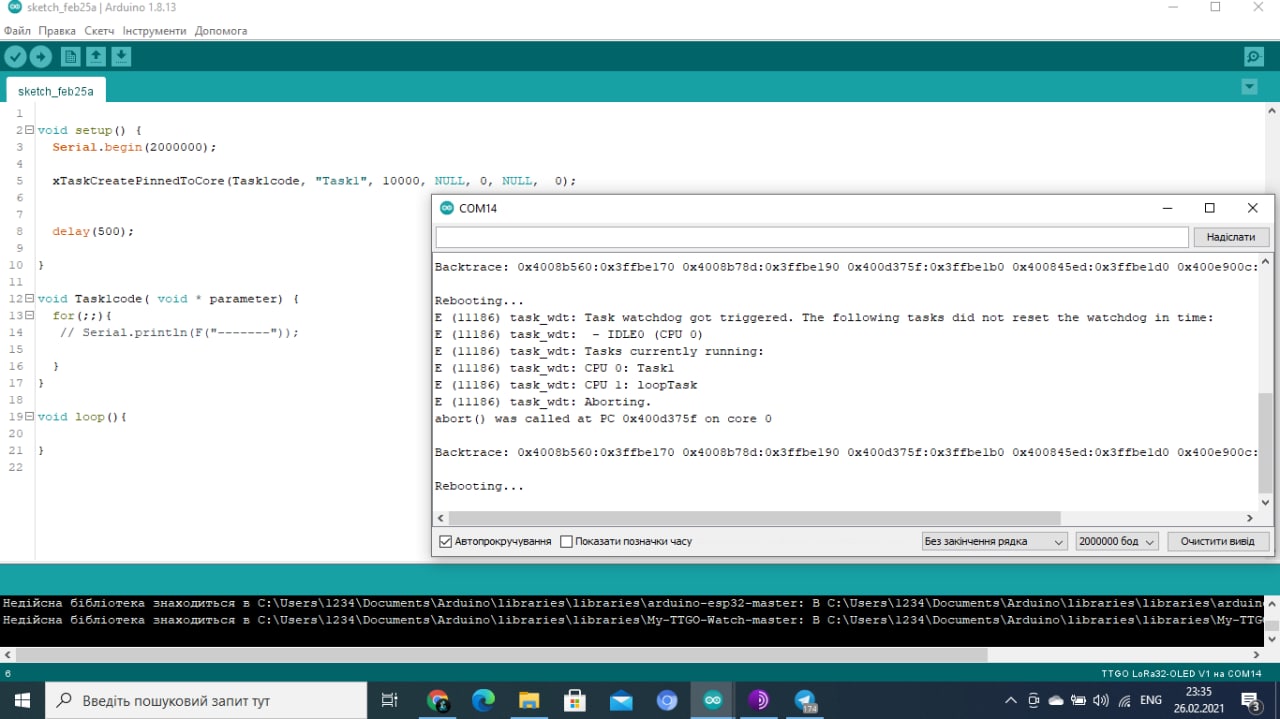Click the network Wi-Fi tray icon
The height and width of the screenshot is (719, 1280).
click(x=1125, y=700)
